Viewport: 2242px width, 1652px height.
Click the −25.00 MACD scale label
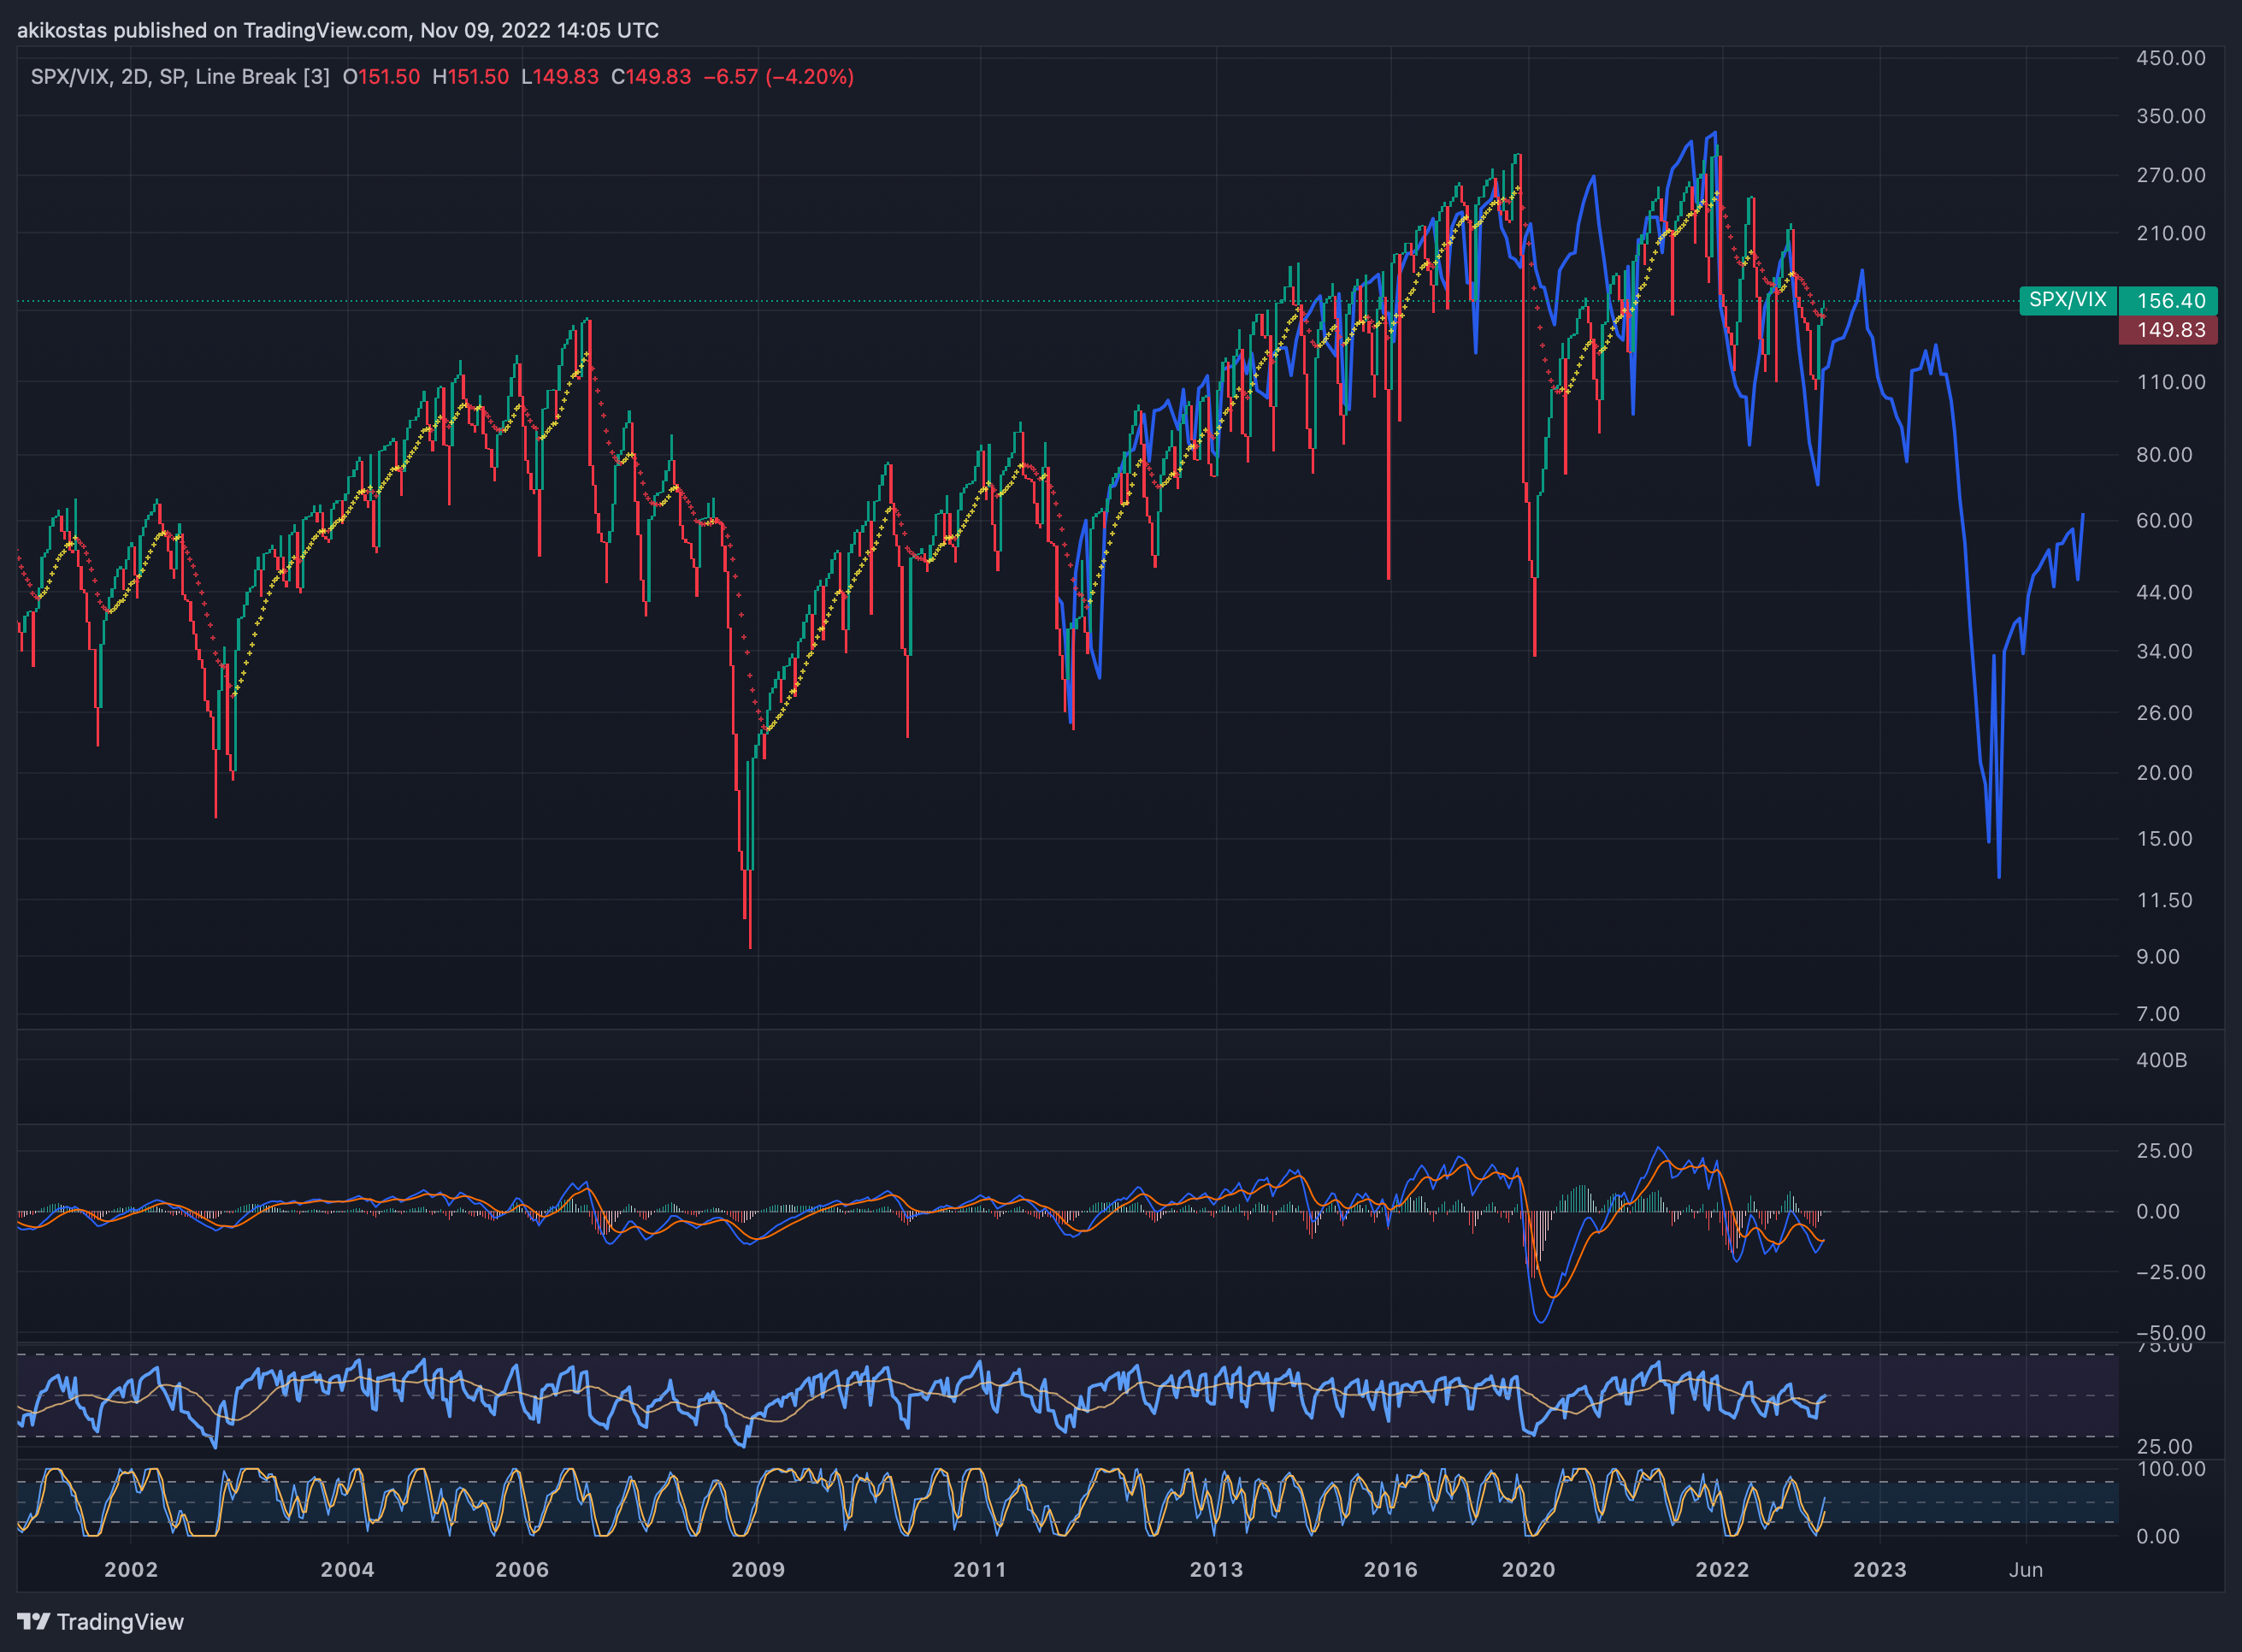pos(2171,1272)
